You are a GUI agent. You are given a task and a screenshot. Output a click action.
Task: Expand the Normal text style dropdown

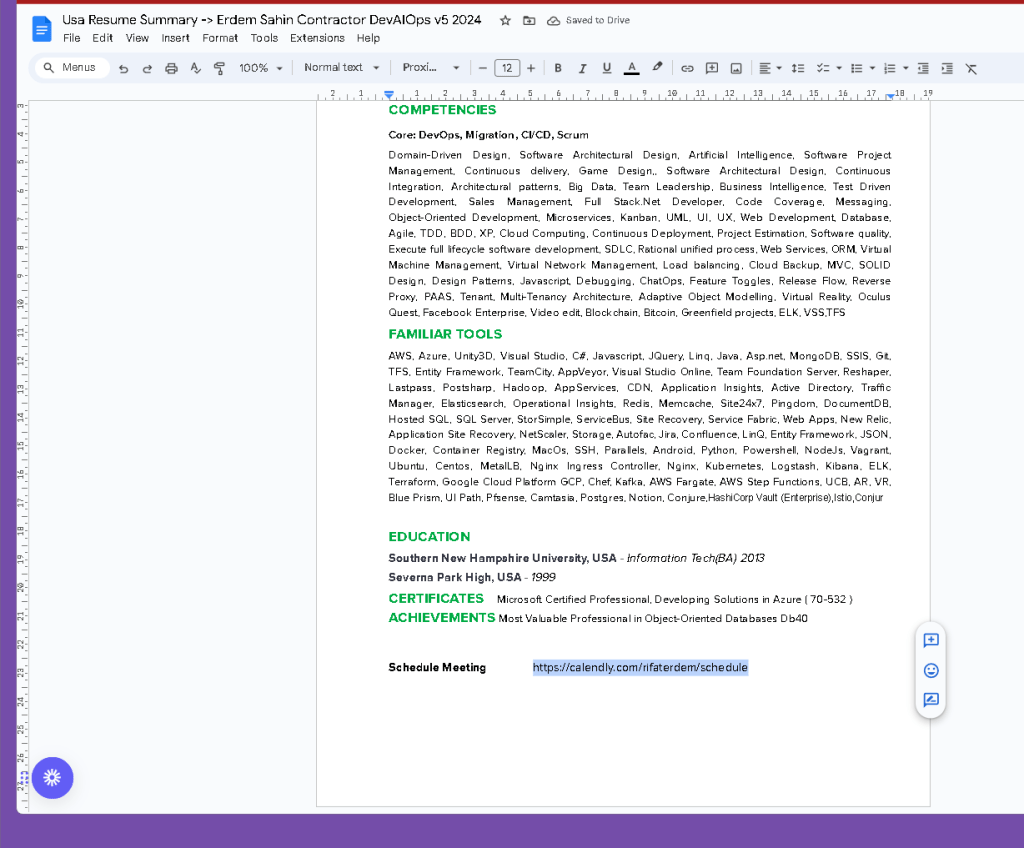[x=342, y=67]
